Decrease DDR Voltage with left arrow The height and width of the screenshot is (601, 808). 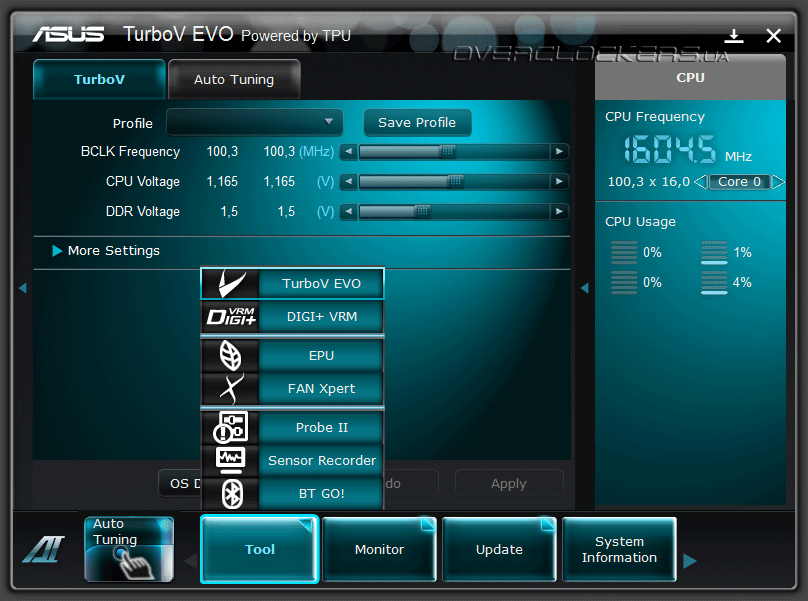pyautogui.click(x=349, y=211)
